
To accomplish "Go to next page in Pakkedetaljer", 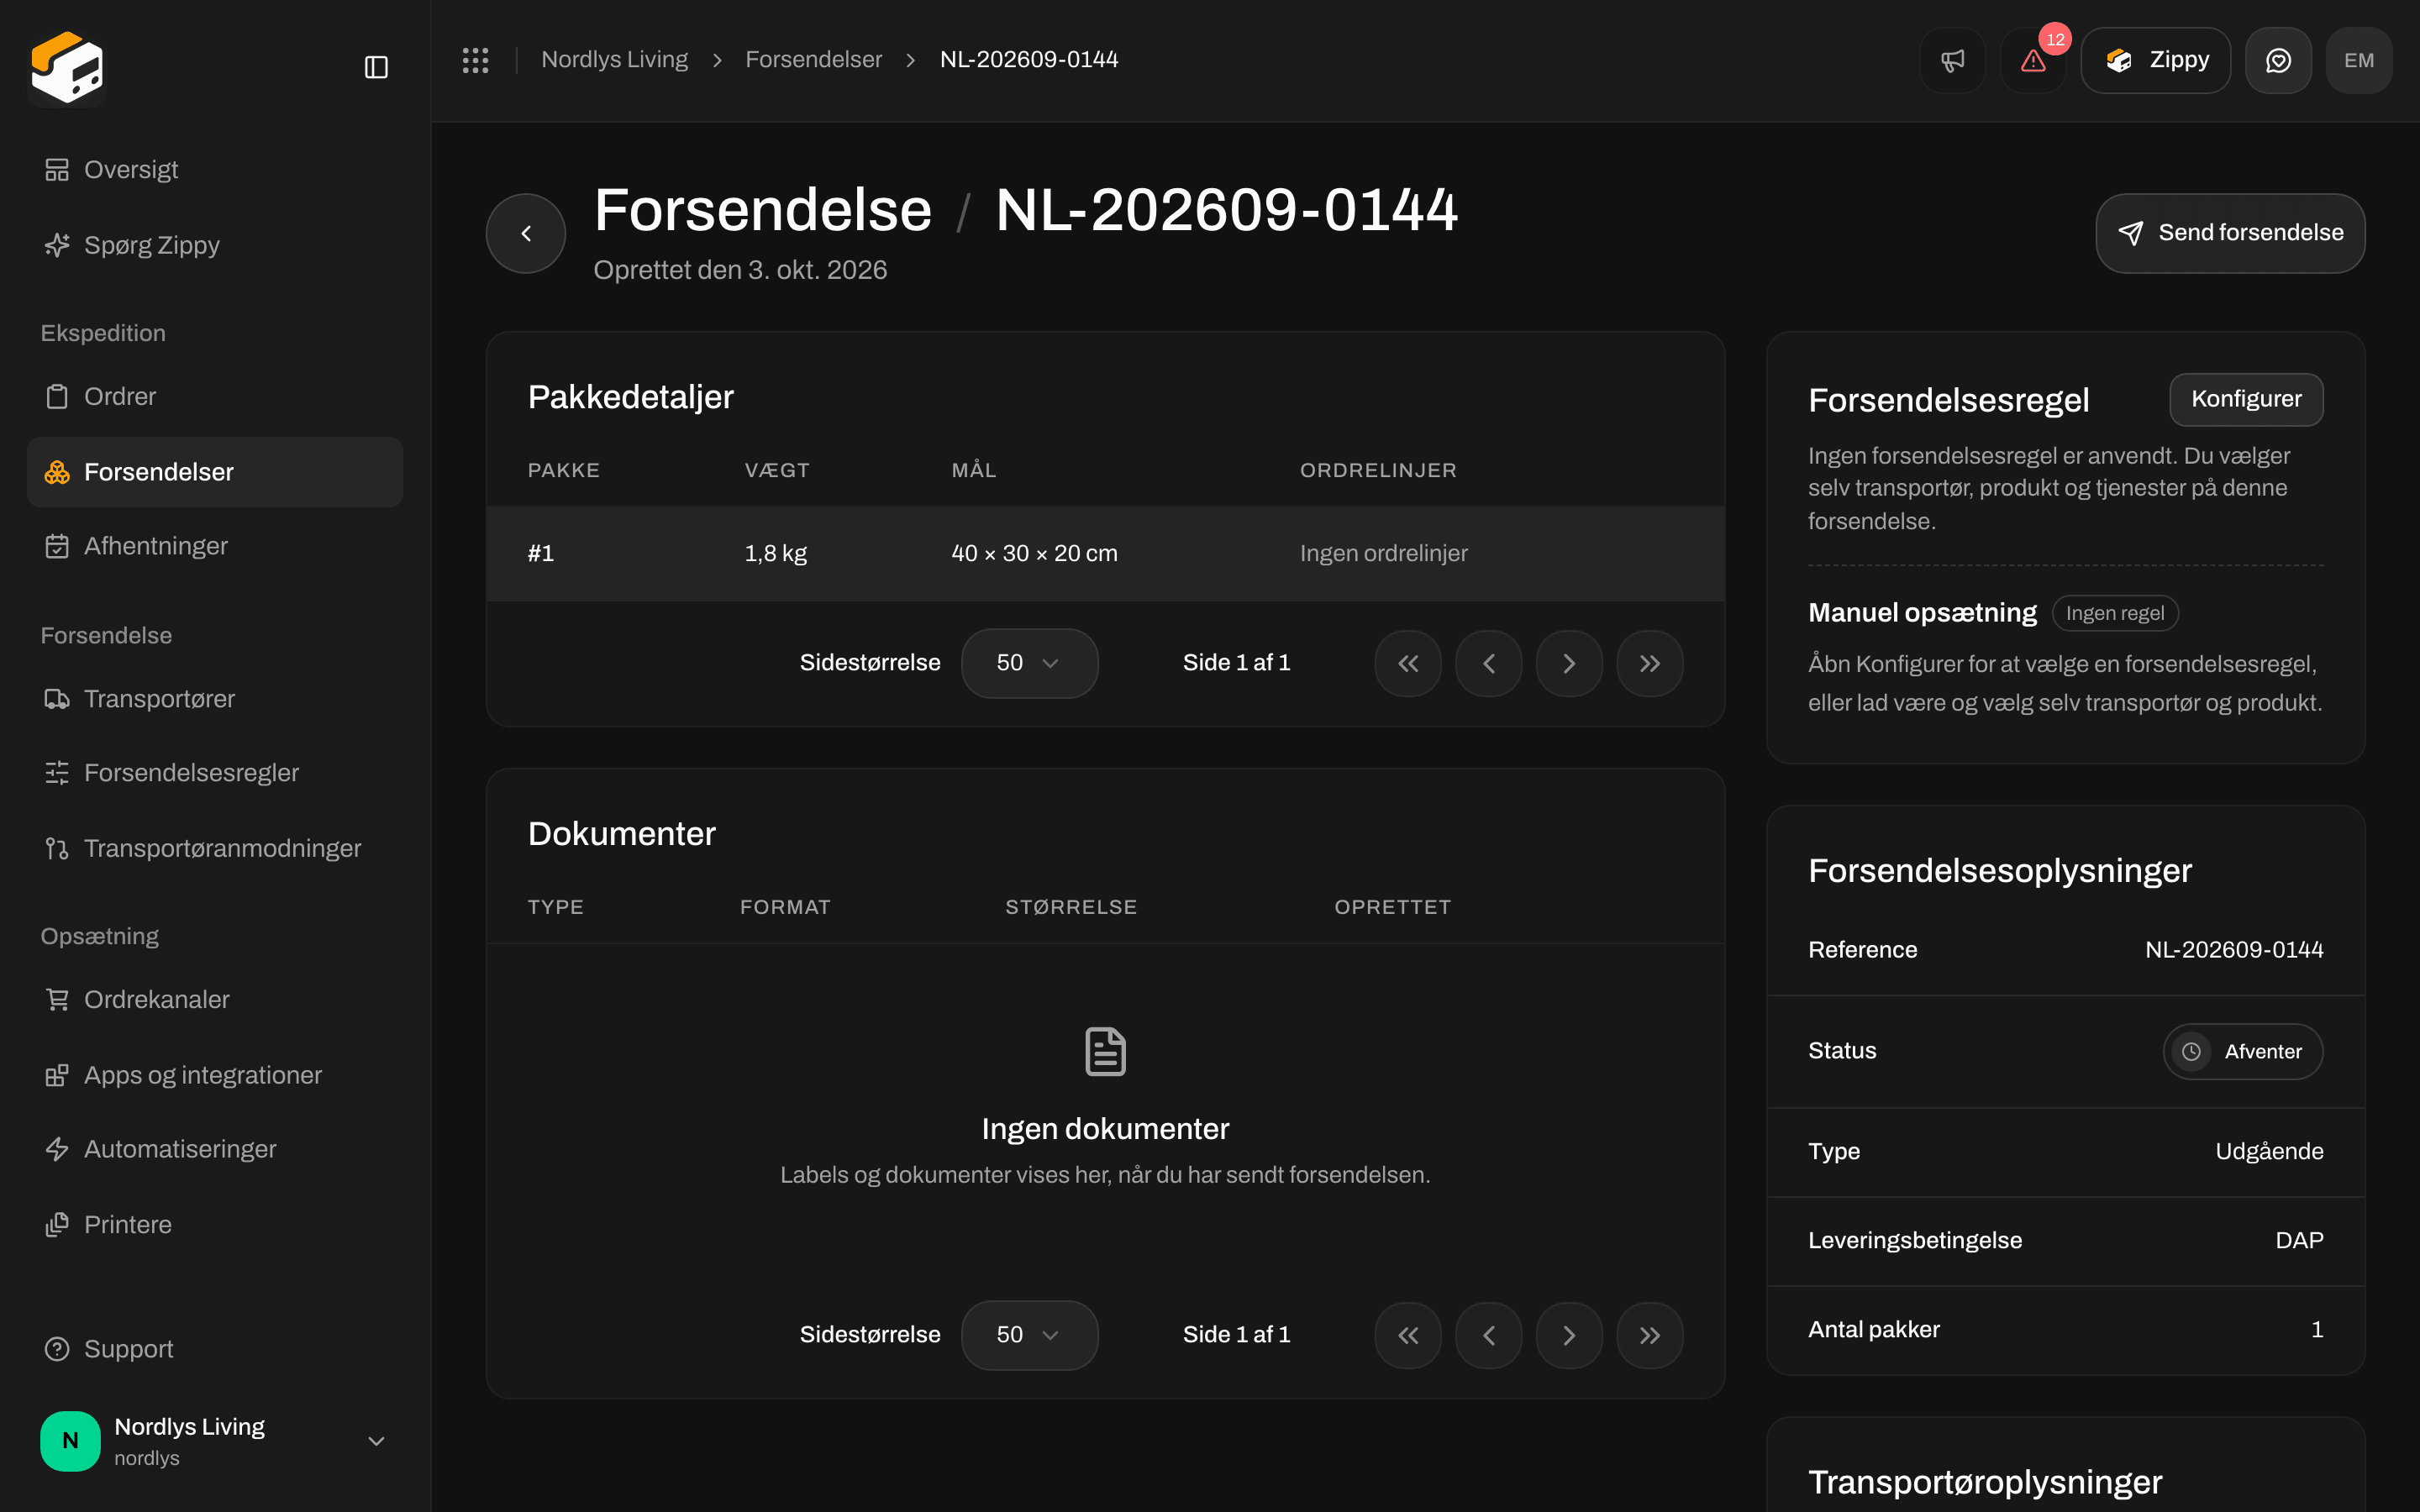I will pyautogui.click(x=1569, y=663).
